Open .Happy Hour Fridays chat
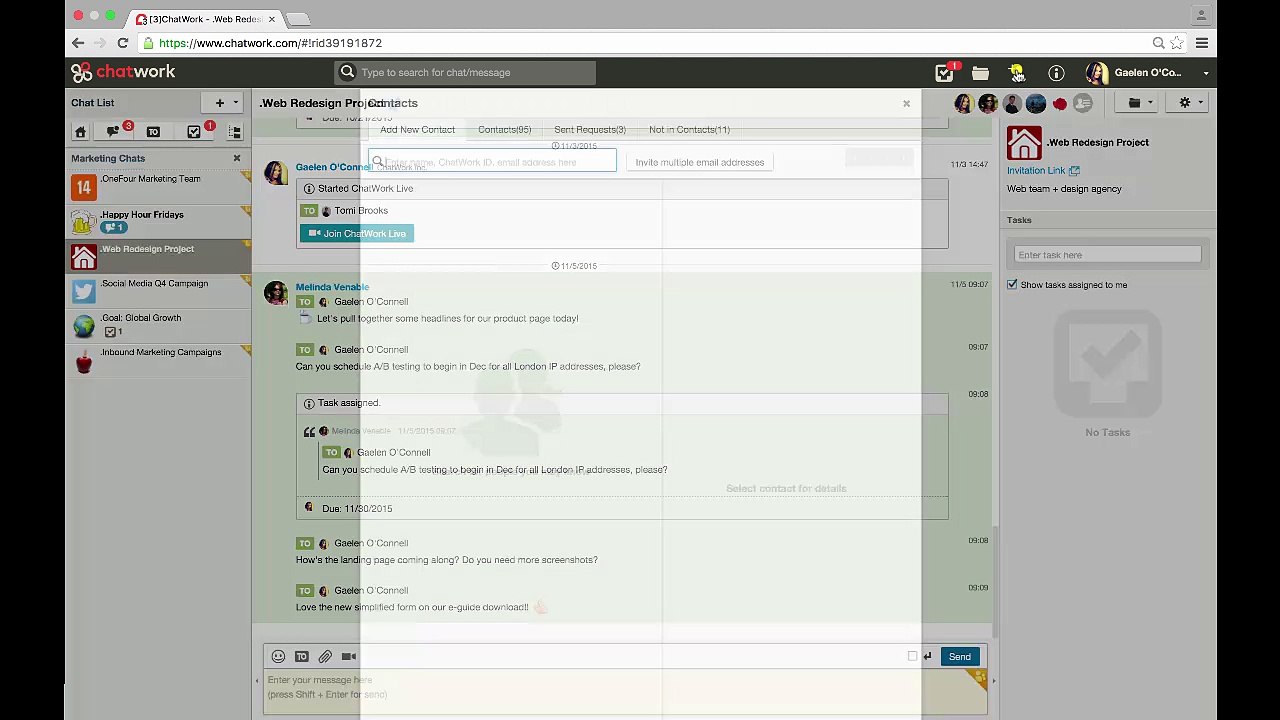Viewport: 1280px width, 720px height. coord(158,221)
